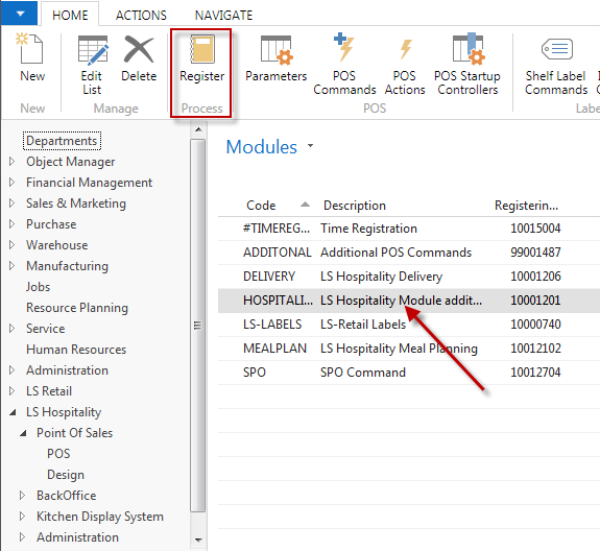
Task: Collapse the LS Hospitality node
Action: (13, 412)
